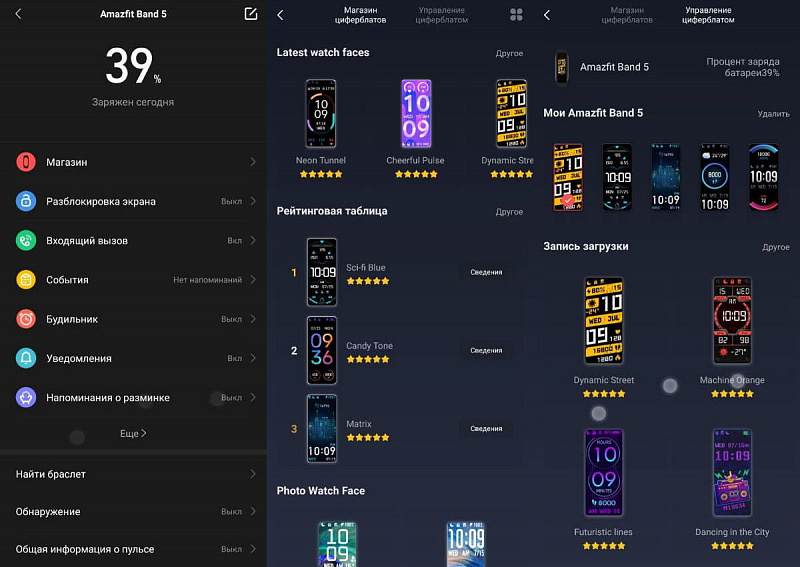Open Dynamic Street in Запись загрузки

coord(604,321)
